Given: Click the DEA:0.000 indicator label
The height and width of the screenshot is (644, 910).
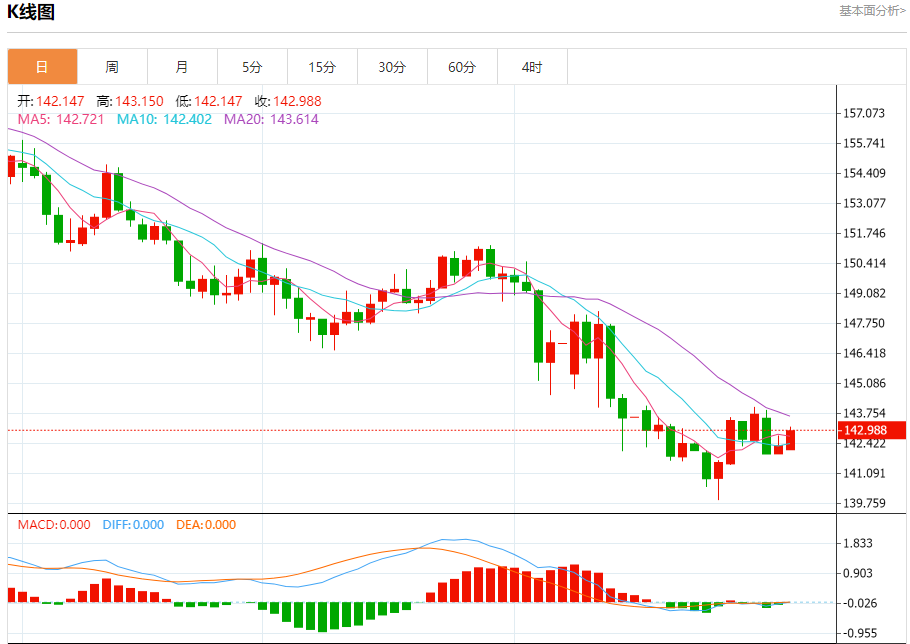Looking at the screenshot, I should pos(206,525).
